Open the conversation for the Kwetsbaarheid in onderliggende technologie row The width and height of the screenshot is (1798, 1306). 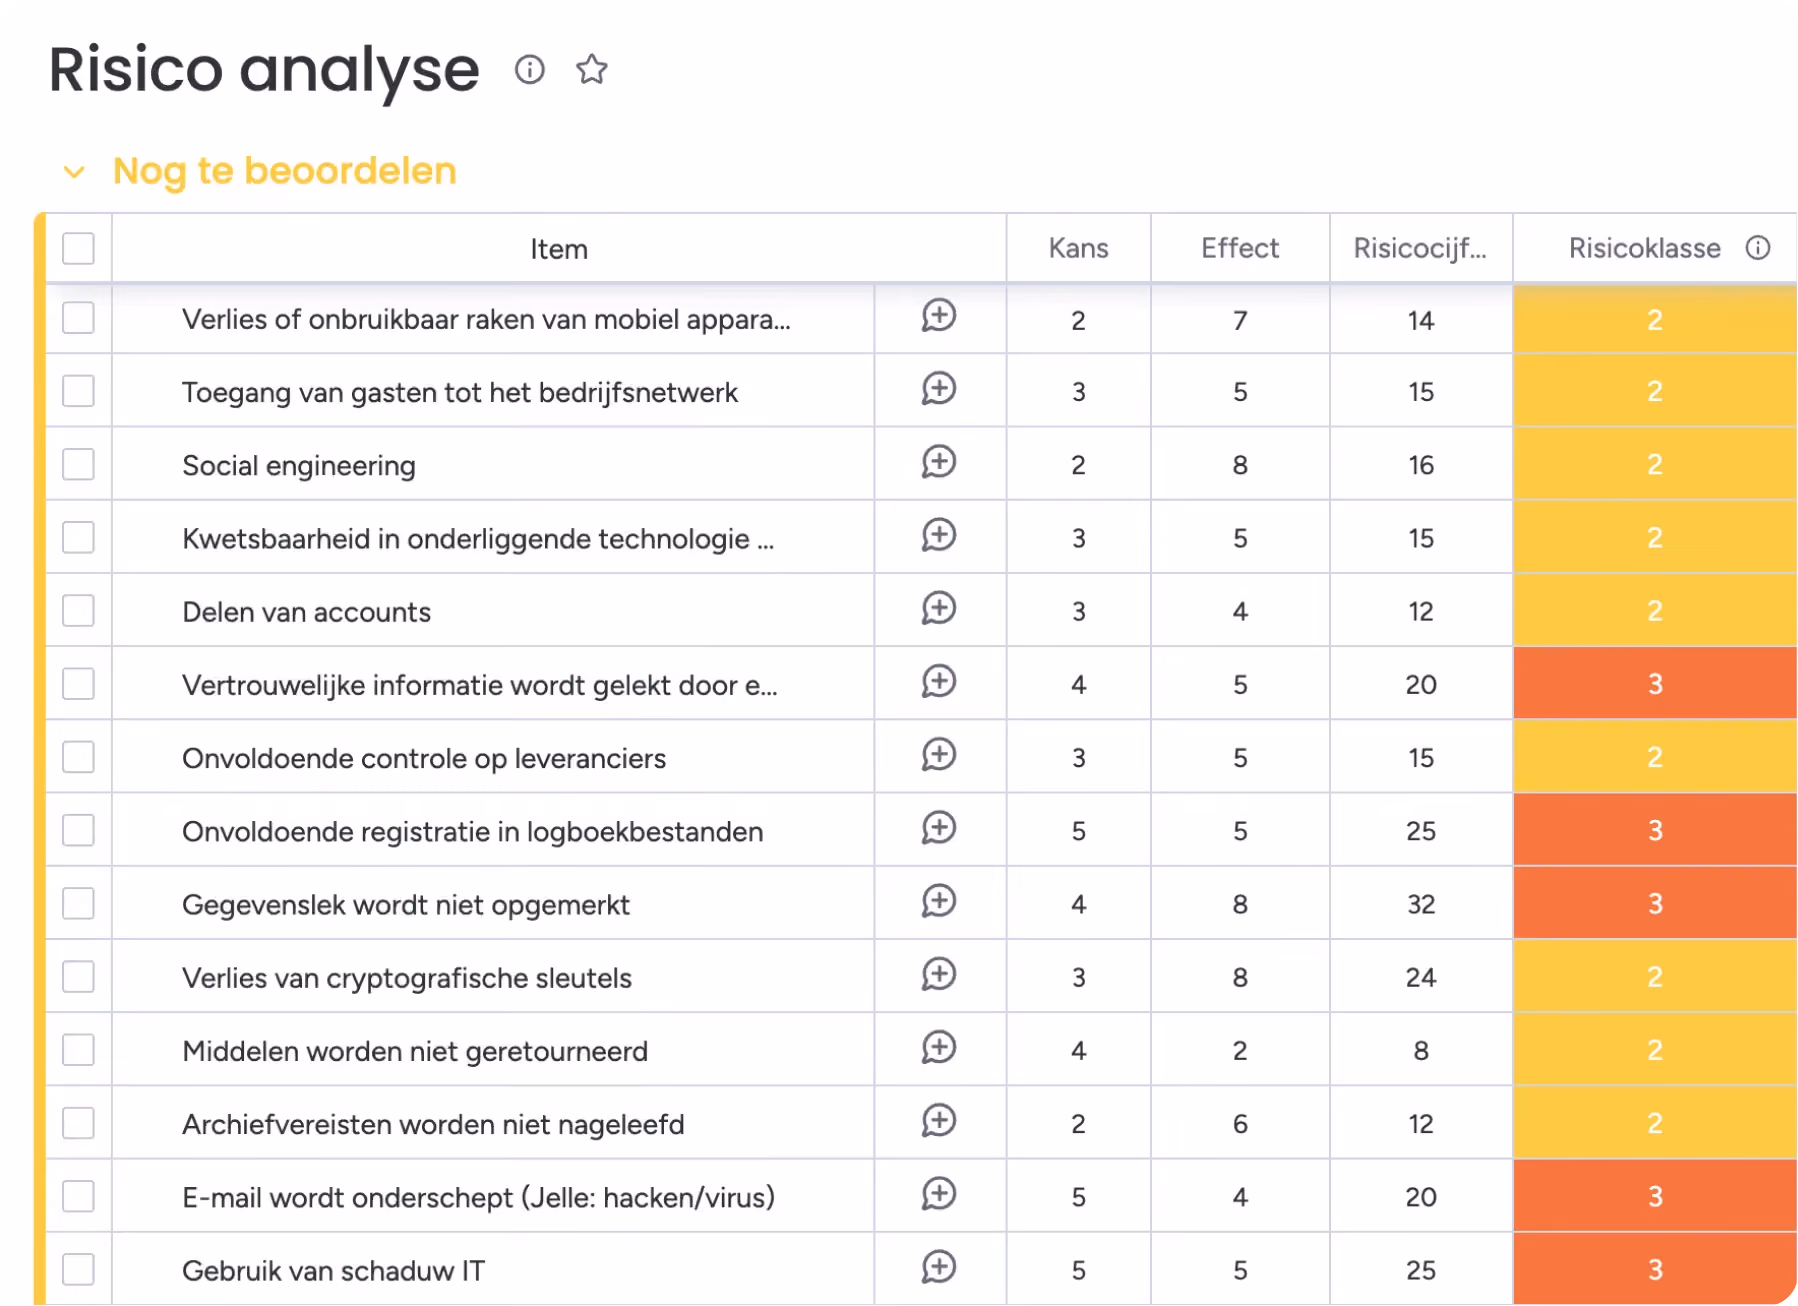point(939,536)
